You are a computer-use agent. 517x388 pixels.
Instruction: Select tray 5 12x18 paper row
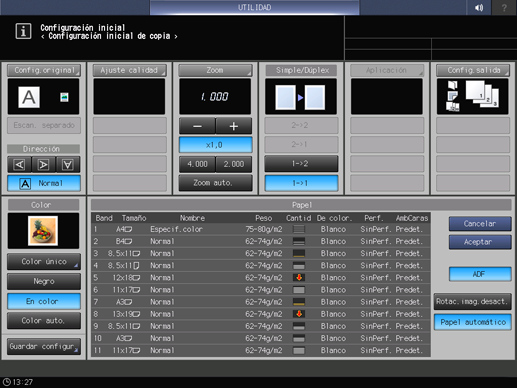261,278
